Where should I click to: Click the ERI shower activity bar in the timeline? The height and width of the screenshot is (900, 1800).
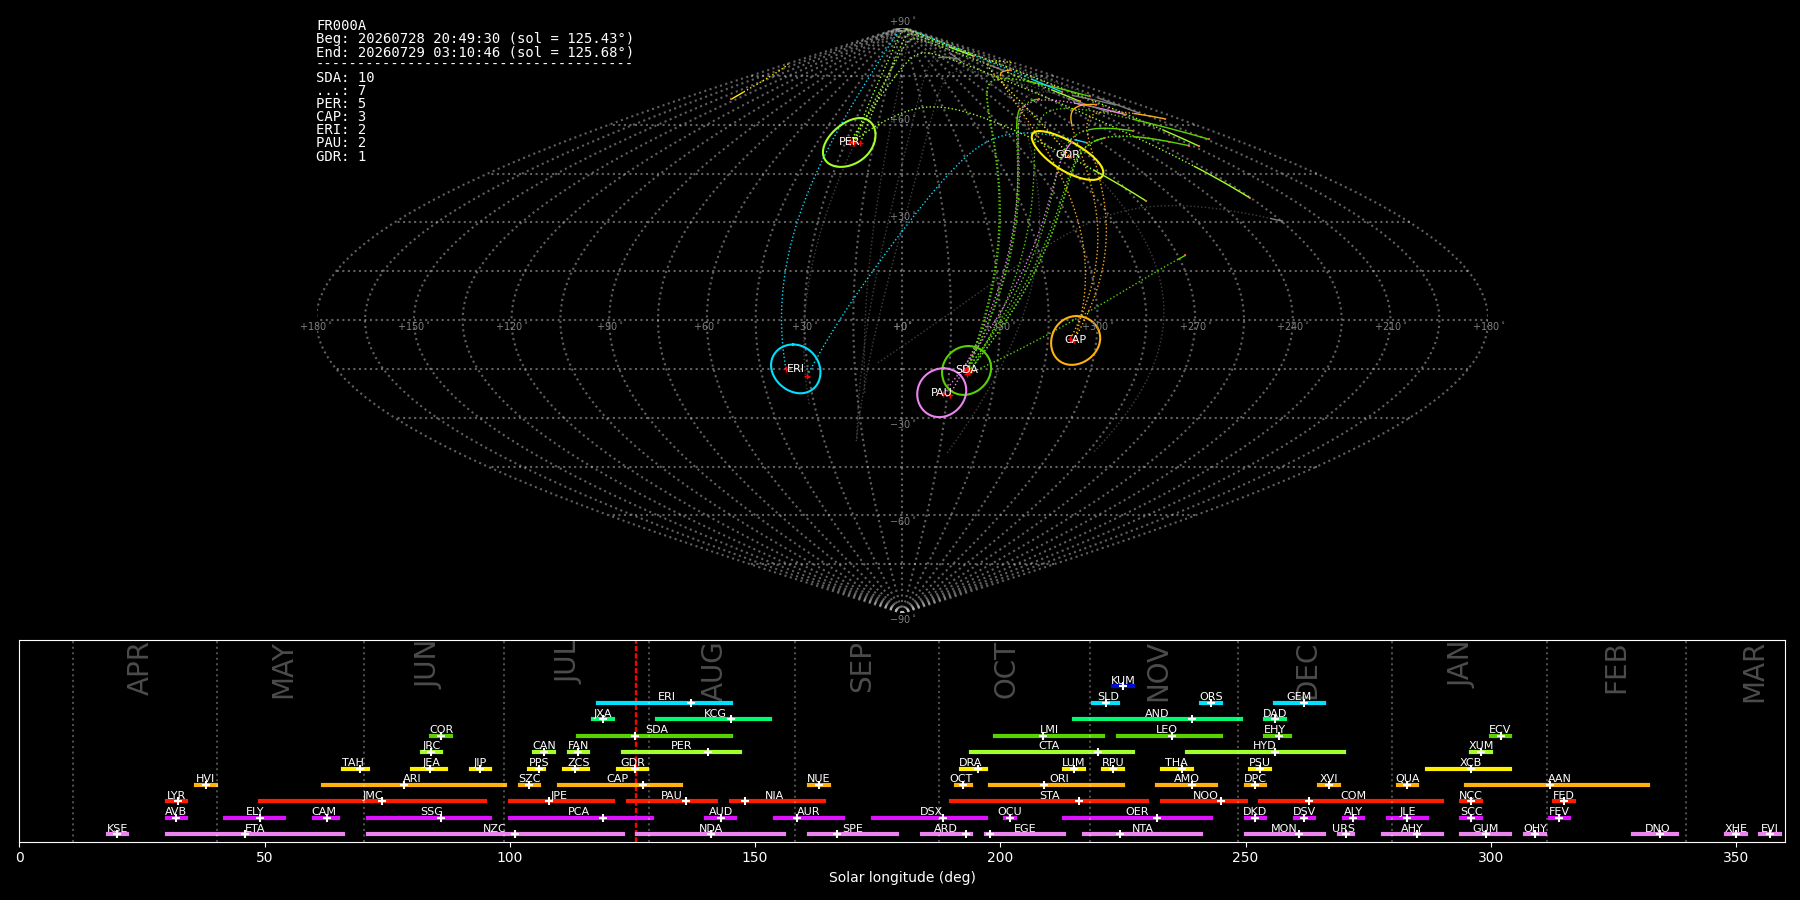[x=664, y=703]
